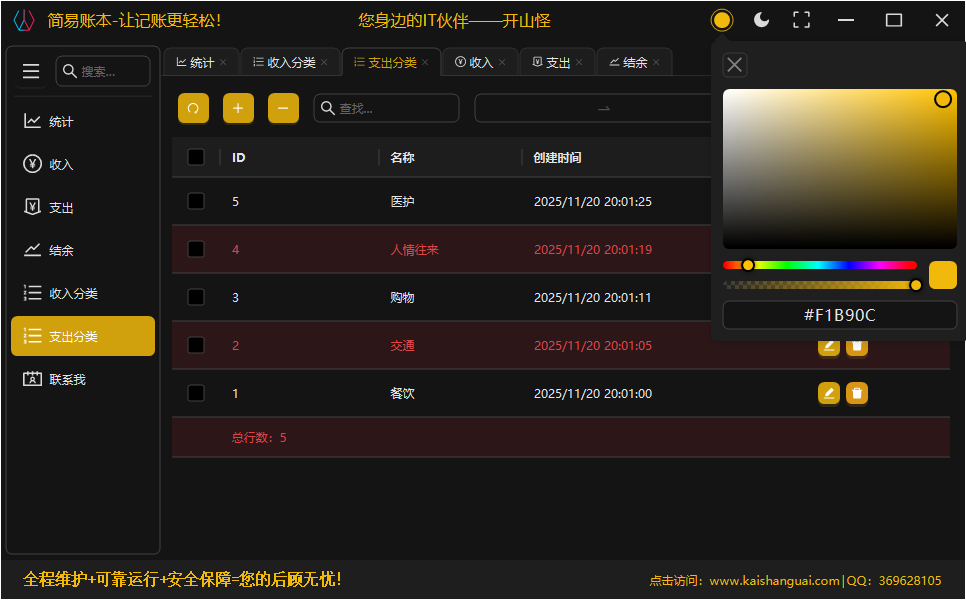966x600 pixels.
Task: Close the 支出分类 tab
Action: 425,62
